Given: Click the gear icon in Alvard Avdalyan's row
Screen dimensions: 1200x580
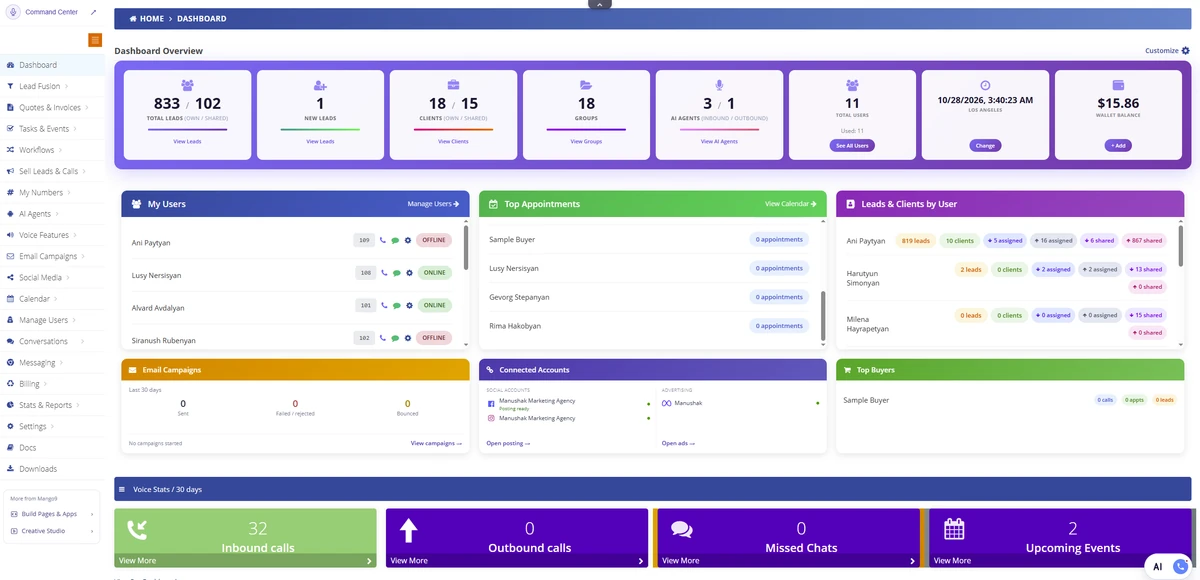Looking at the screenshot, I should [x=408, y=305].
